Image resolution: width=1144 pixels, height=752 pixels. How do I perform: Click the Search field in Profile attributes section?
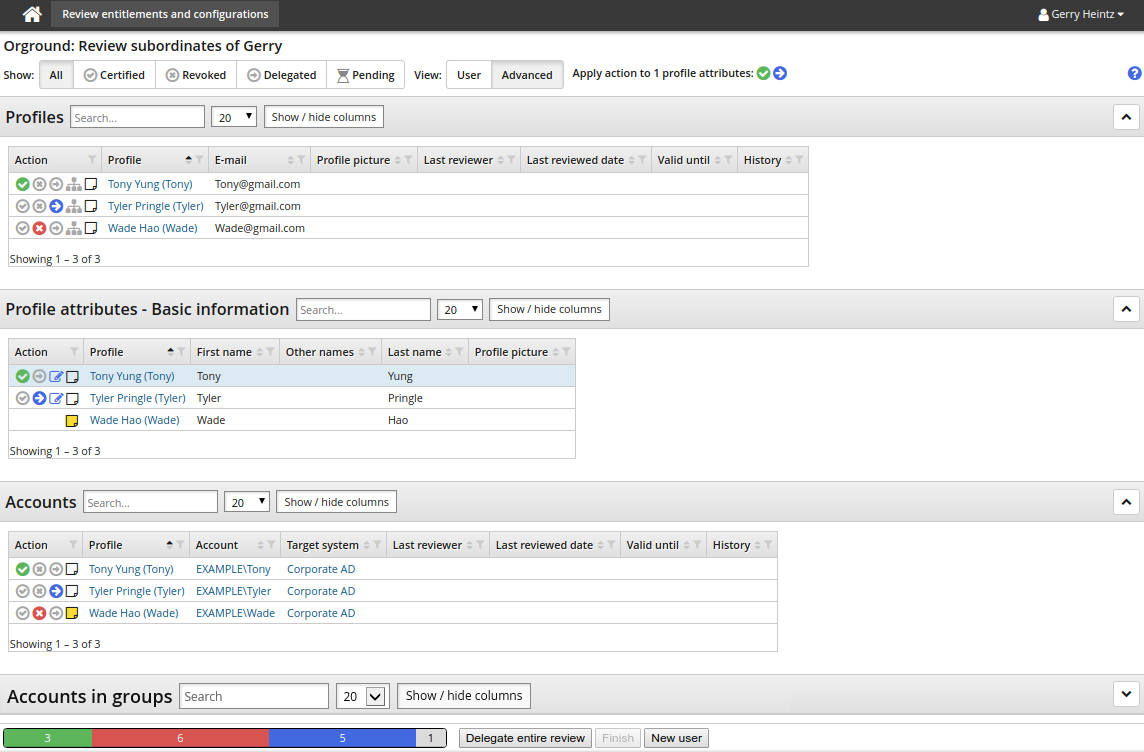pos(363,309)
